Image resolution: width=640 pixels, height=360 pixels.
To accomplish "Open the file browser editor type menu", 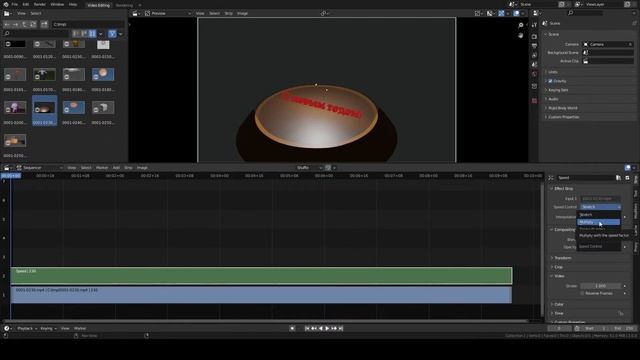I will pyautogui.click(x=8, y=13).
